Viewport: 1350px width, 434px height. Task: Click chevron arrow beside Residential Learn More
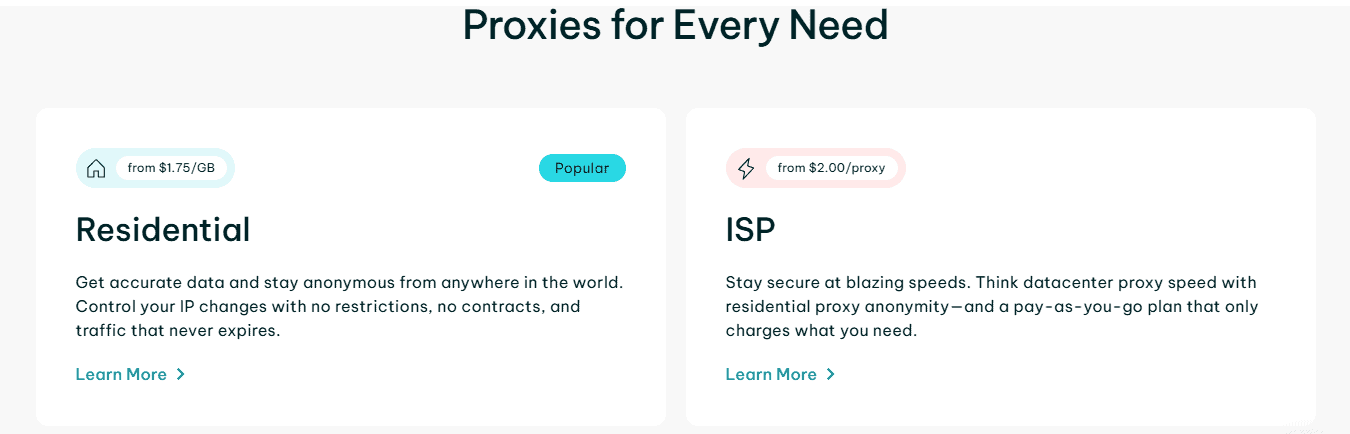[x=180, y=374]
